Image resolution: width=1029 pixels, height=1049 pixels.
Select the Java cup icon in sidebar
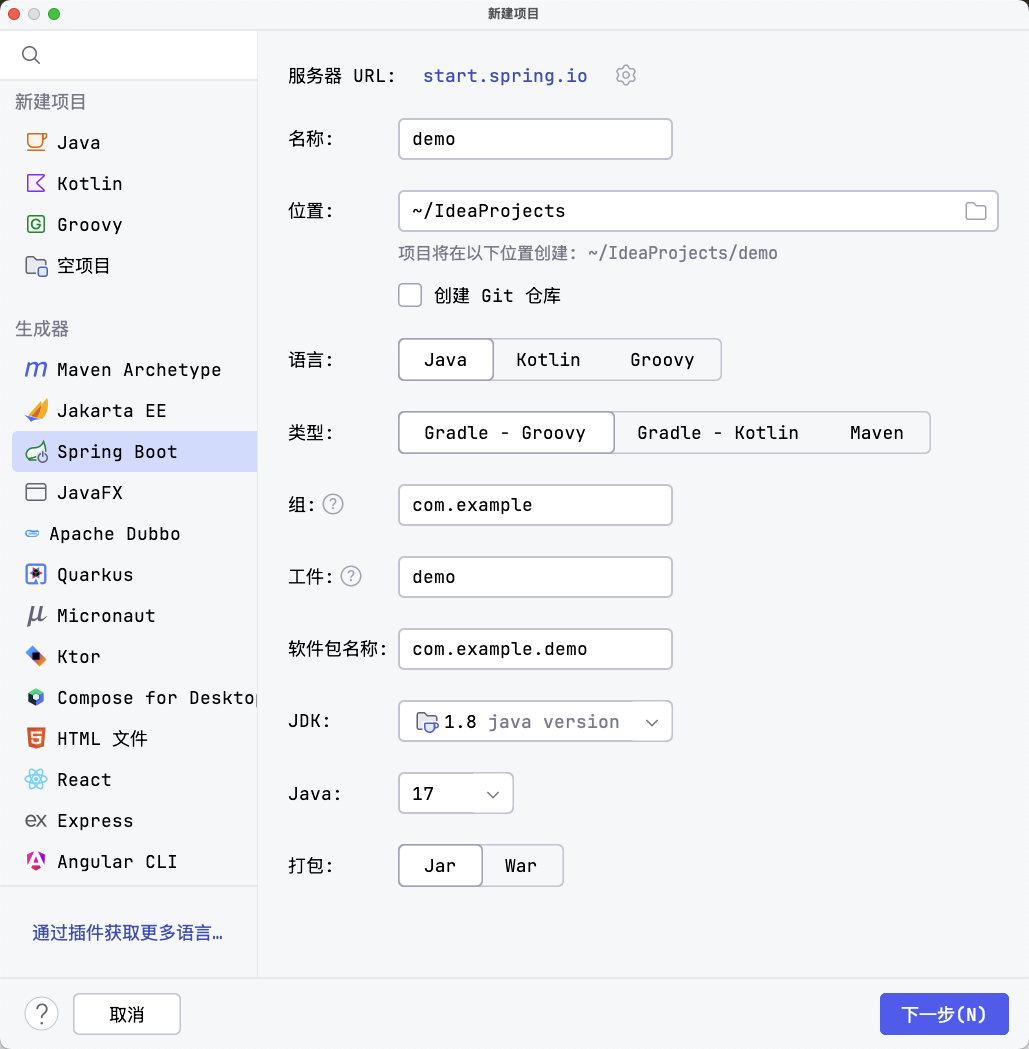tap(36, 142)
